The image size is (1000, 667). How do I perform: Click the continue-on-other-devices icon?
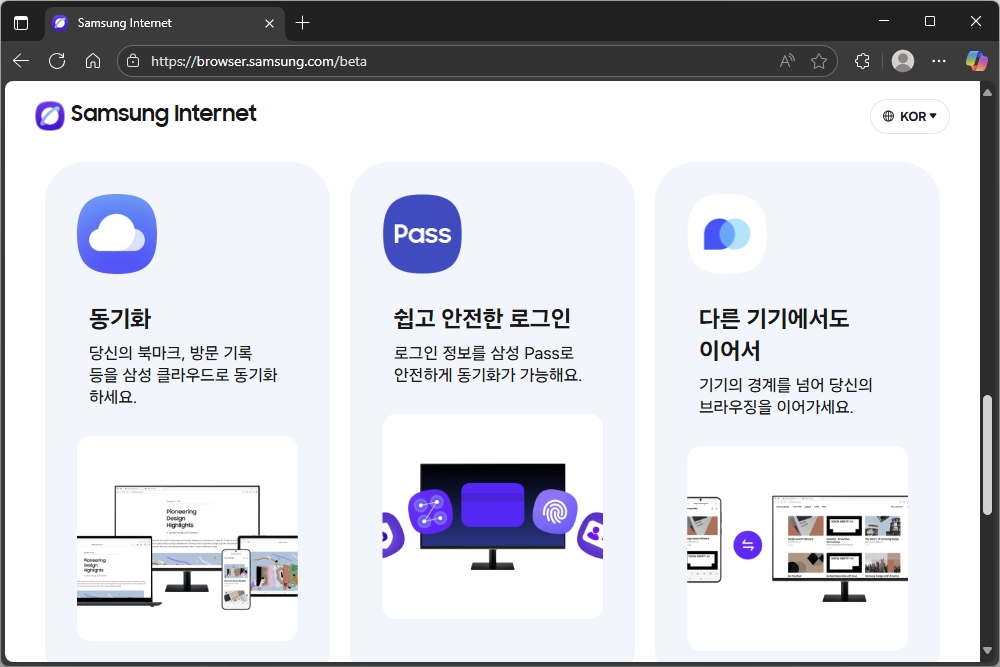(727, 234)
